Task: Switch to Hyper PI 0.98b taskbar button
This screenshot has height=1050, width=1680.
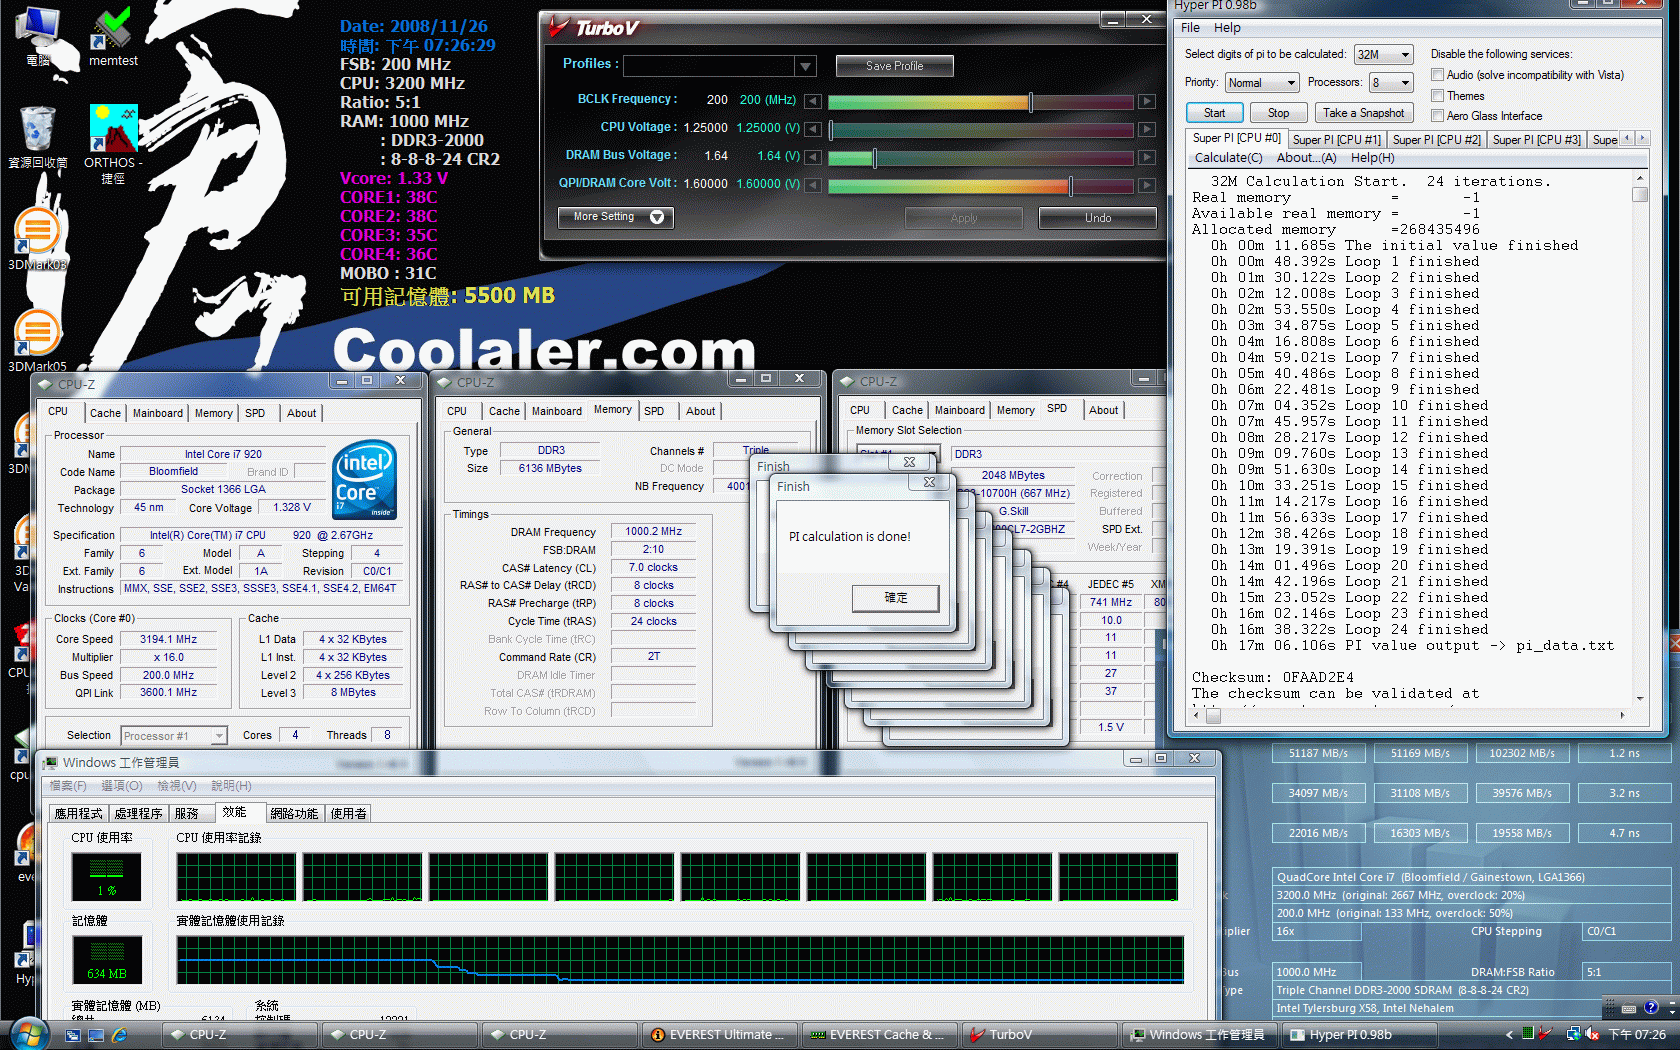Action: (1358, 1035)
